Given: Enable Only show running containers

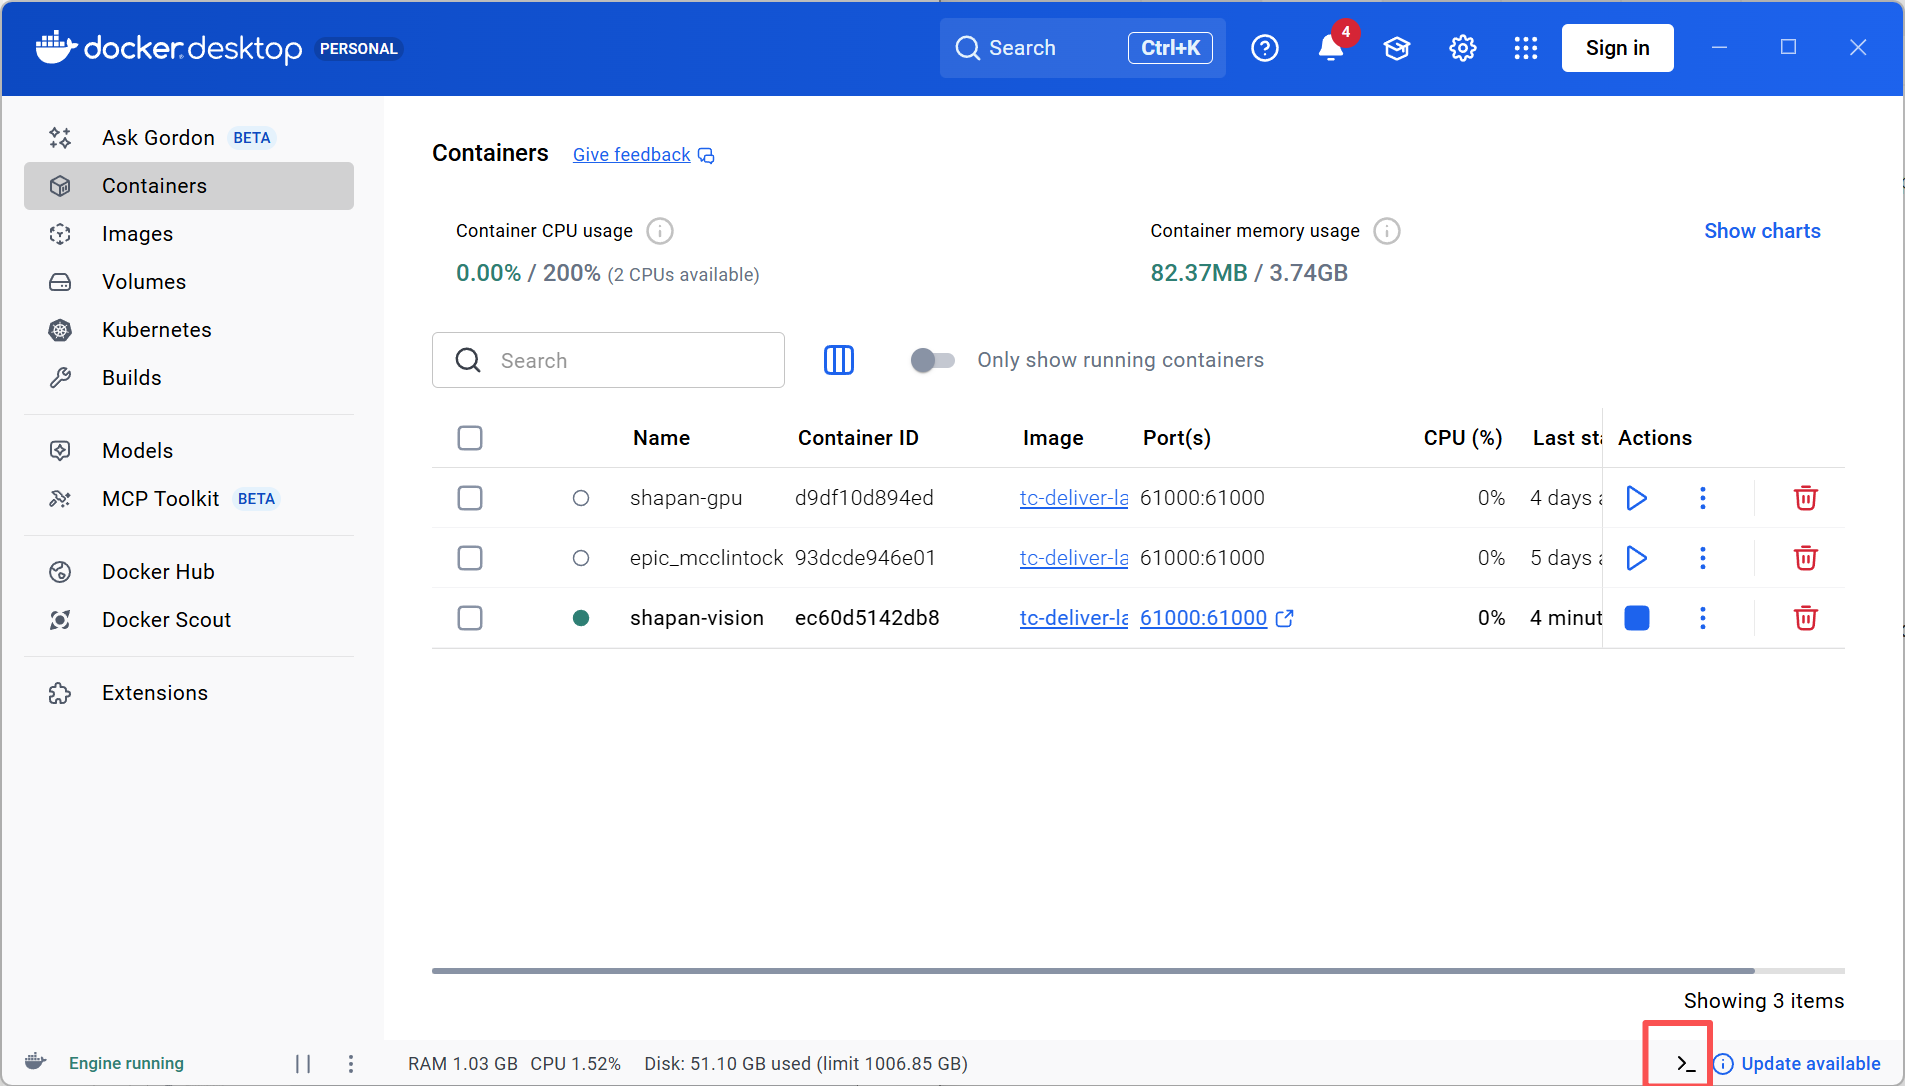Looking at the screenshot, I should point(932,360).
